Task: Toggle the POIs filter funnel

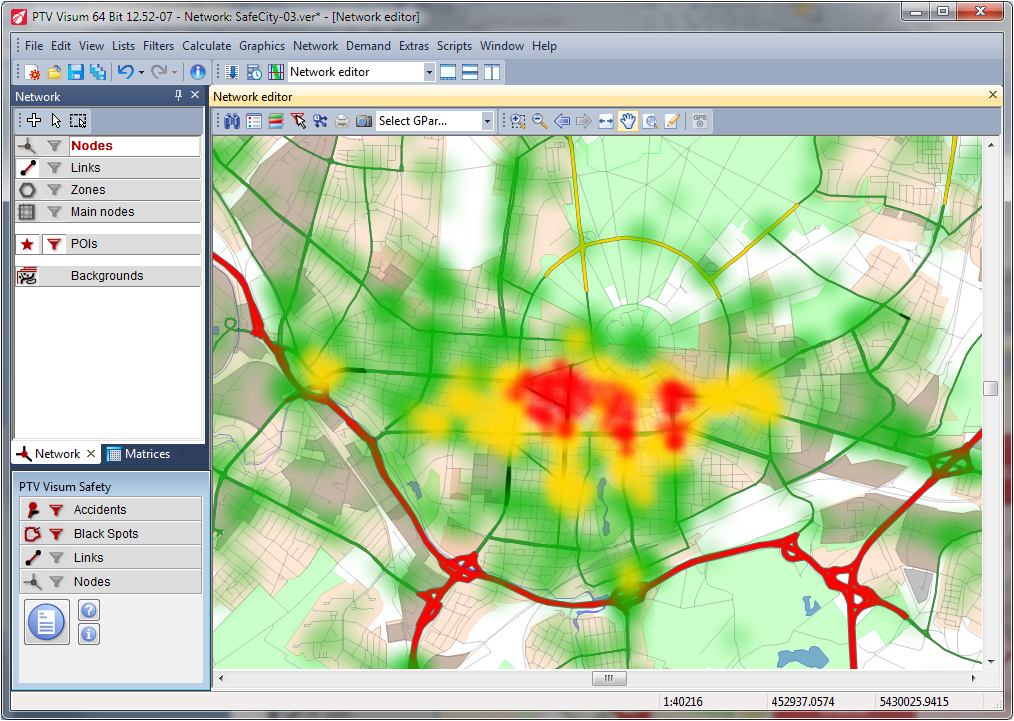Action: [x=55, y=244]
